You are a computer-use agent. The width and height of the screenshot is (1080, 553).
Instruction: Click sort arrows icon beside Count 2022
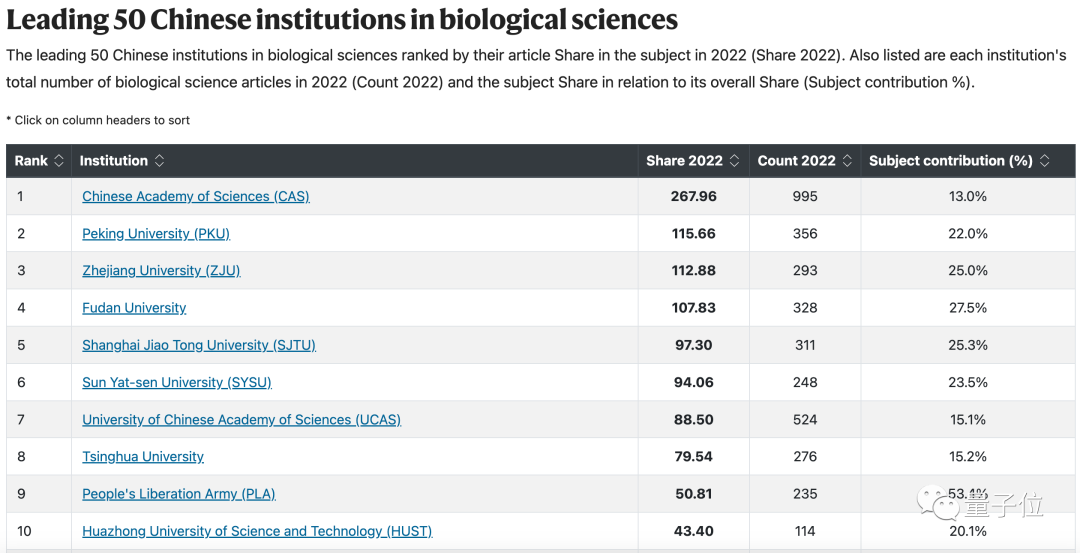click(x=847, y=161)
